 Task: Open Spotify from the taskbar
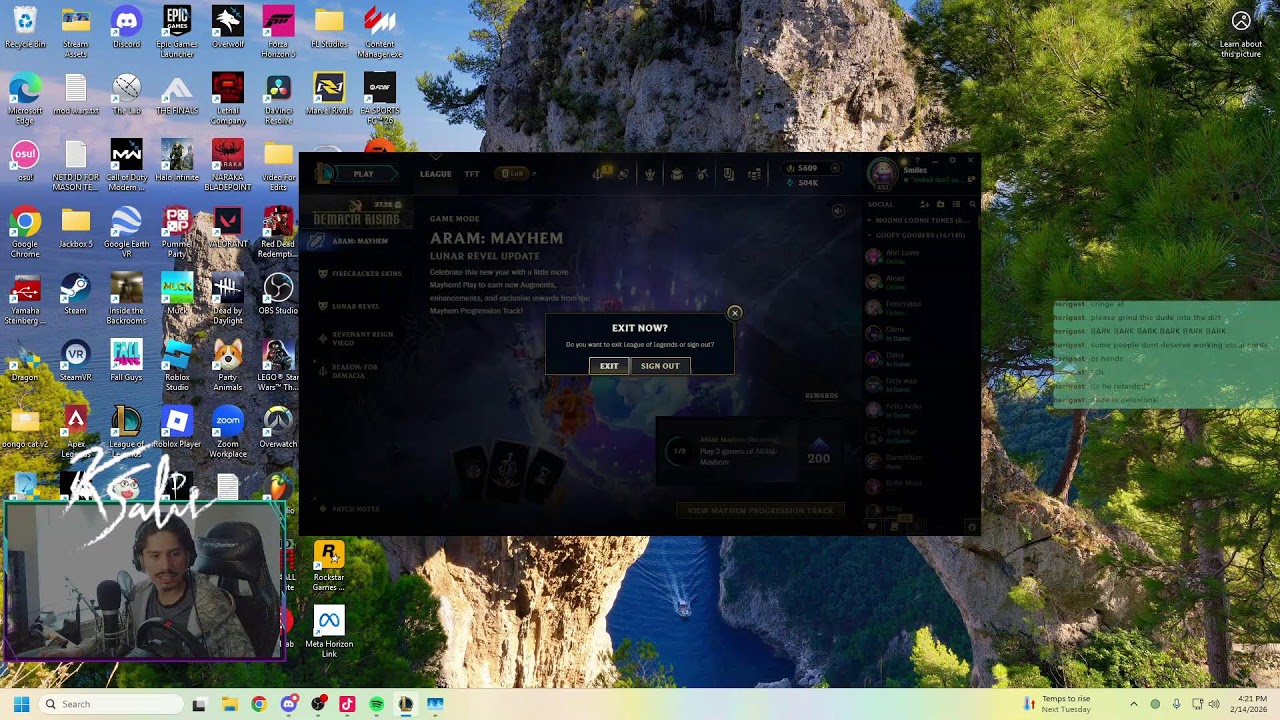[376, 704]
